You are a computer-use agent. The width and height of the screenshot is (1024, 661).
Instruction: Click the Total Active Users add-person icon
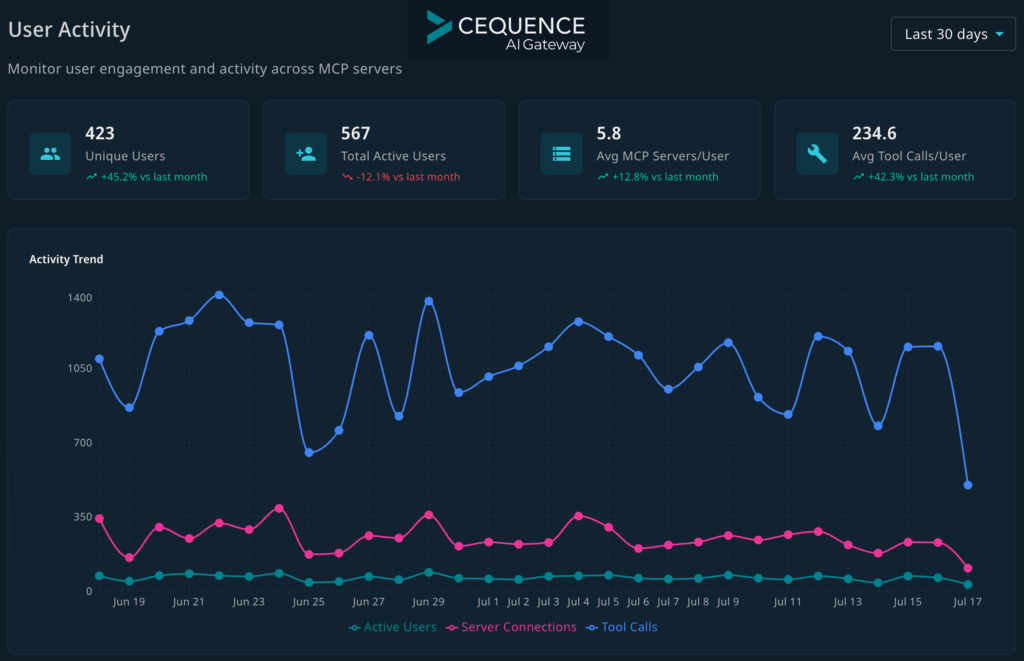coord(306,154)
